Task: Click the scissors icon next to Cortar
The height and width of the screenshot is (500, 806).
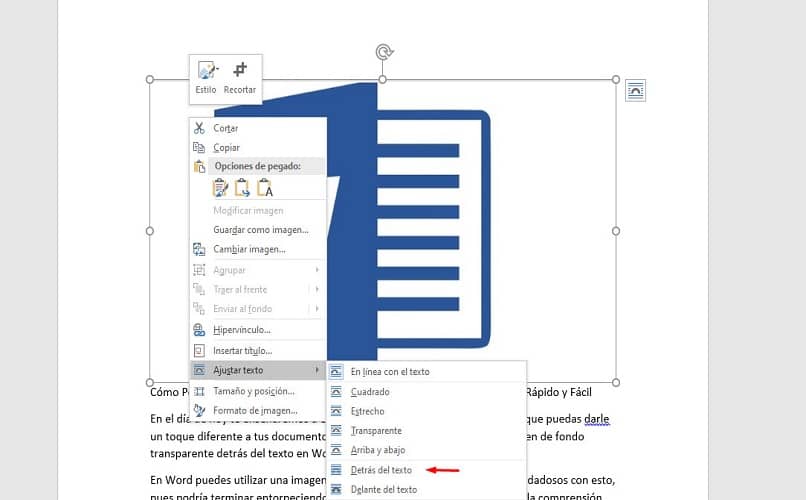Action: 199,128
